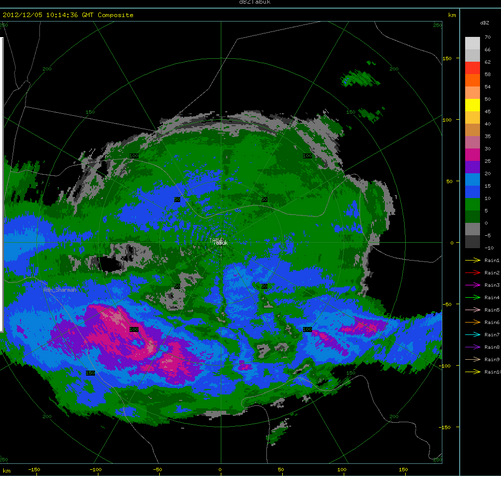Click the 200 range ring label near storm
The height and width of the screenshot is (480, 501).
pos(134,329)
